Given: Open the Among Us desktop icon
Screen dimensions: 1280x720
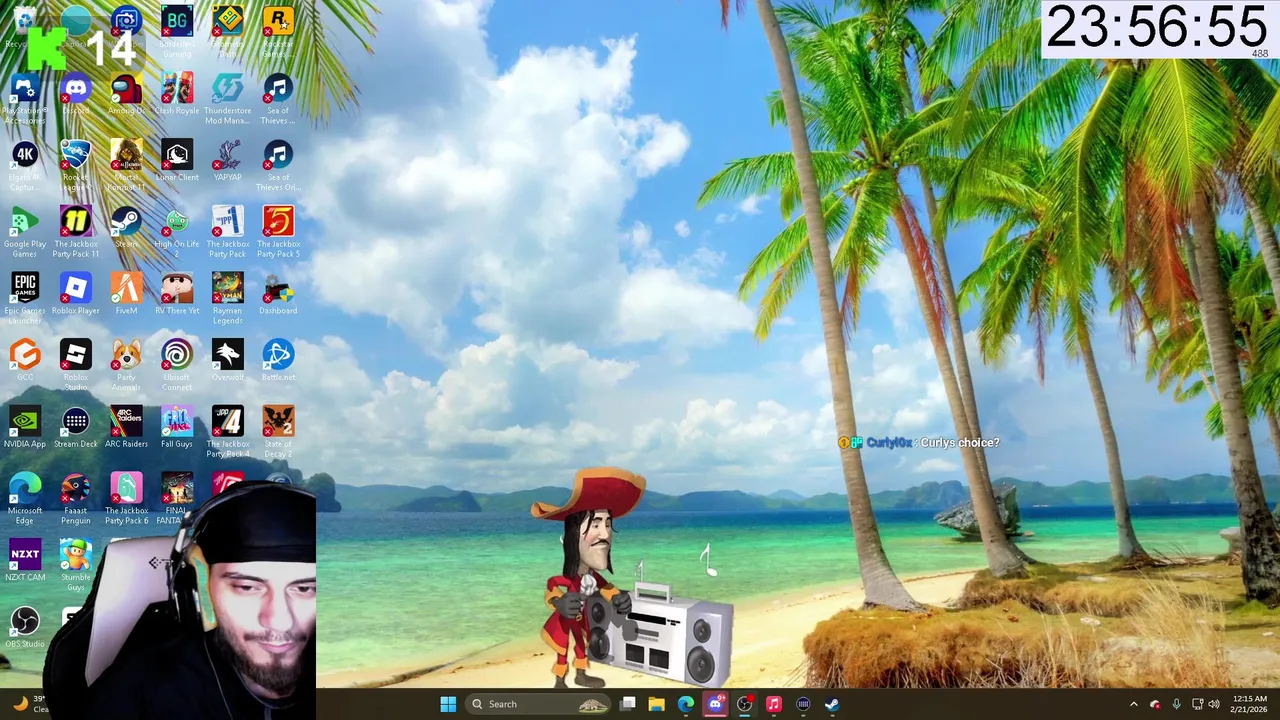Looking at the screenshot, I should click(x=126, y=95).
